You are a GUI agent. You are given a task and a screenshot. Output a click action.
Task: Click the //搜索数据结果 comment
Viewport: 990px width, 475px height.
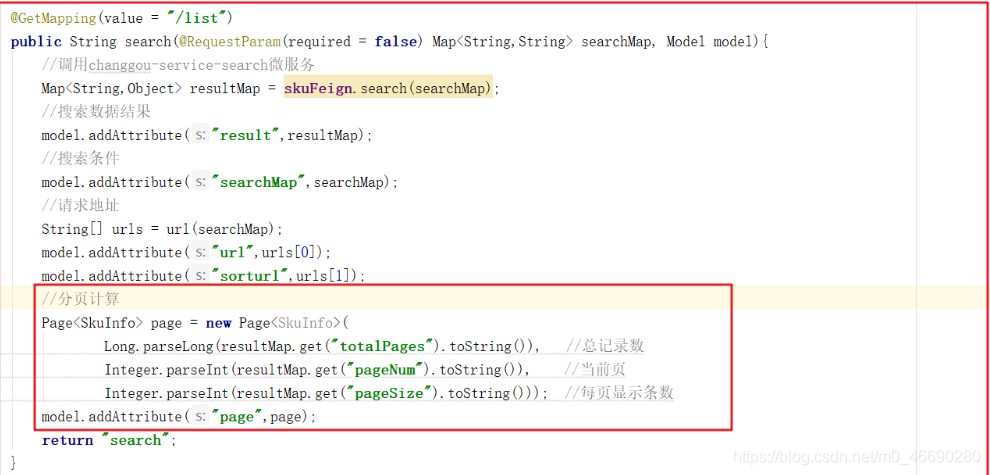(96, 112)
